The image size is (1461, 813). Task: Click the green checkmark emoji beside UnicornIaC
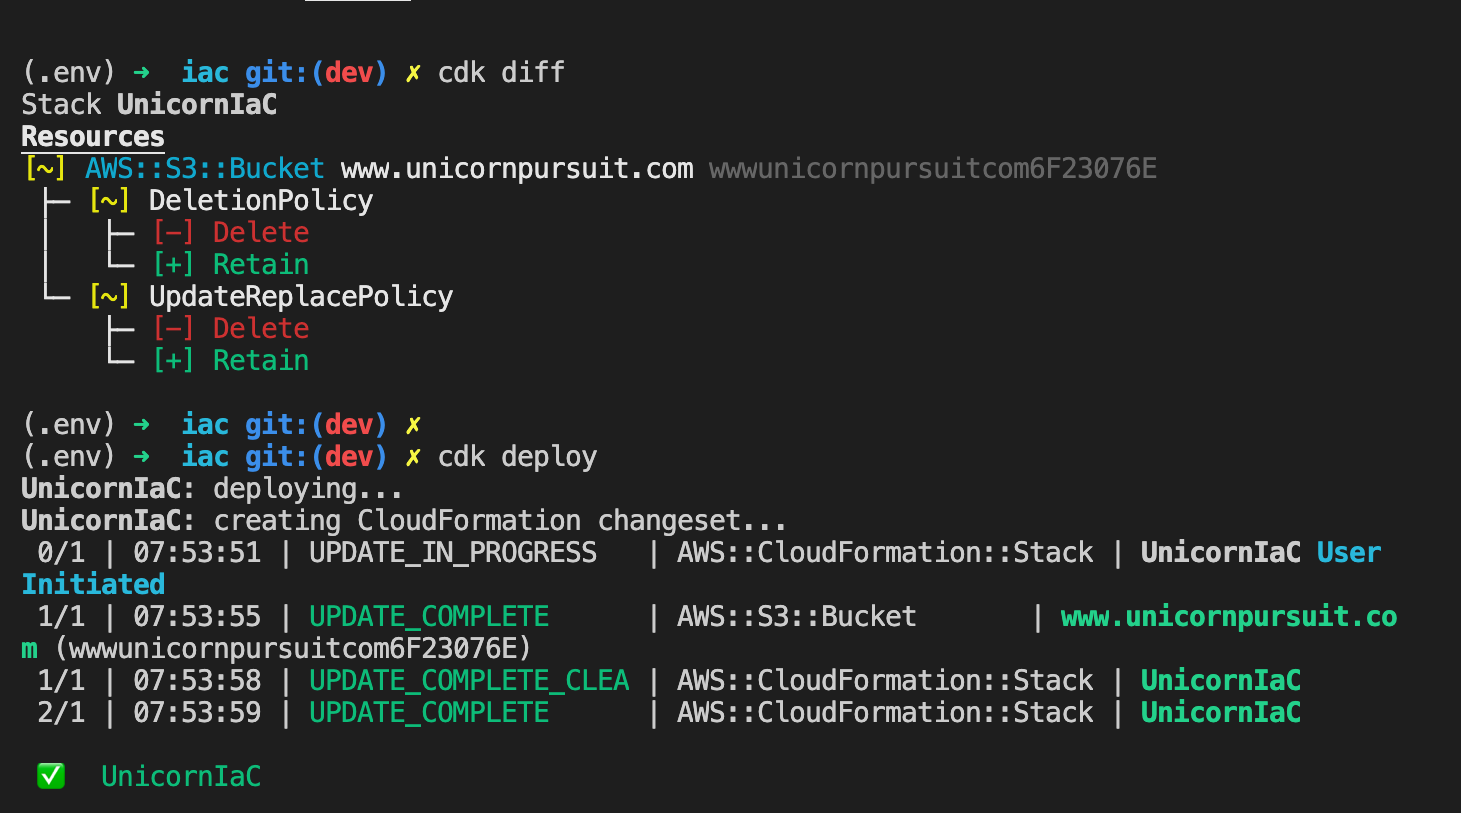point(51,776)
